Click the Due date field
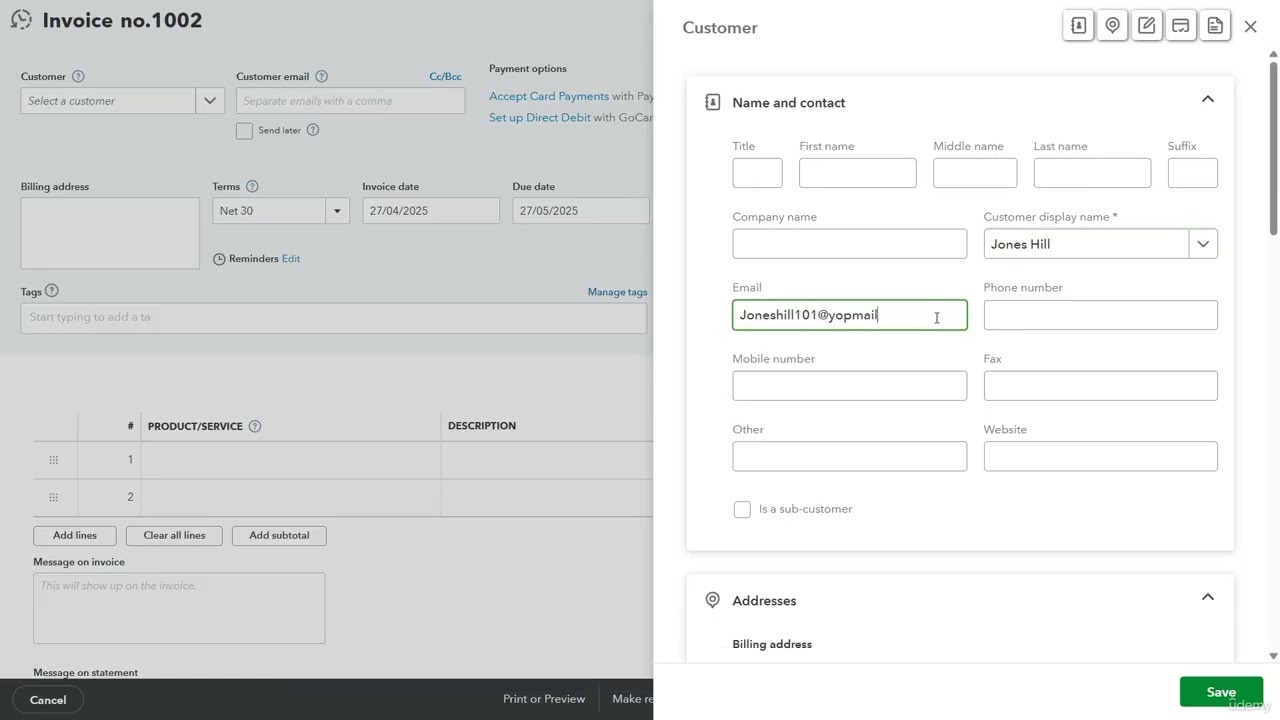This screenshot has height=720, width=1280. (581, 211)
